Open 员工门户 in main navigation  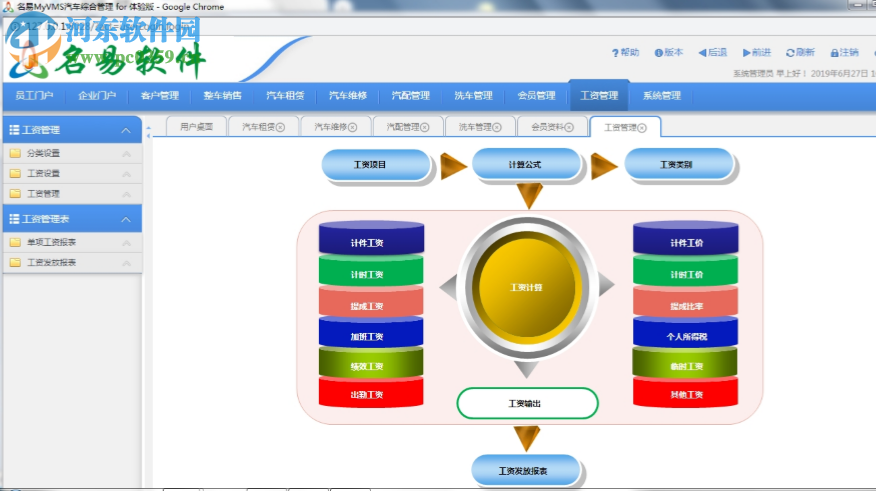click(x=34, y=96)
